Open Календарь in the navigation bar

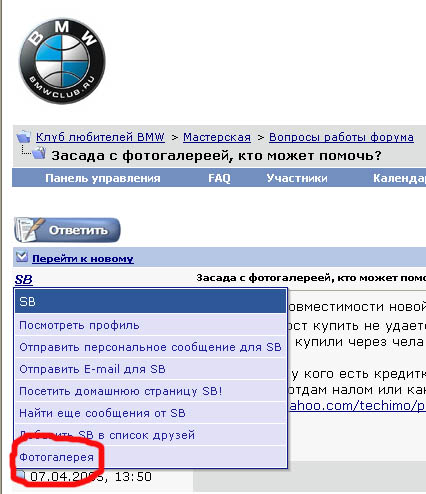point(399,178)
